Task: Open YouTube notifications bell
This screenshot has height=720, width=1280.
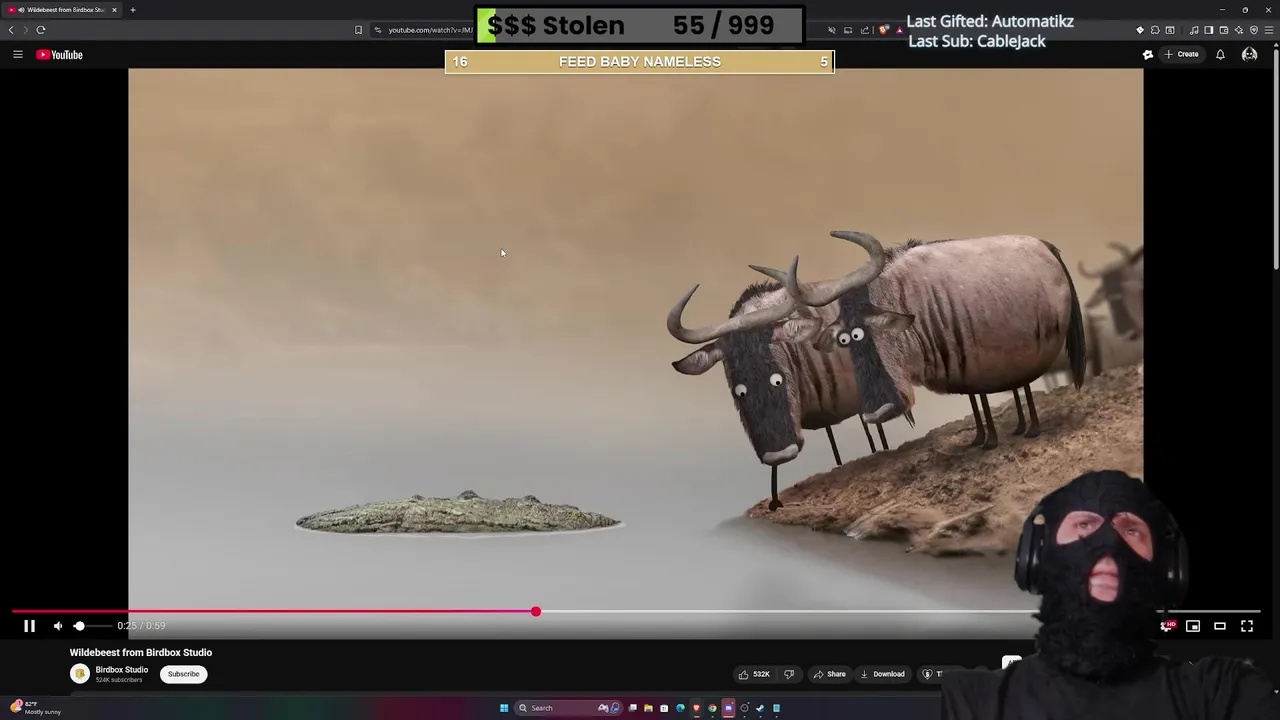Action: (x=1220, y=54)
